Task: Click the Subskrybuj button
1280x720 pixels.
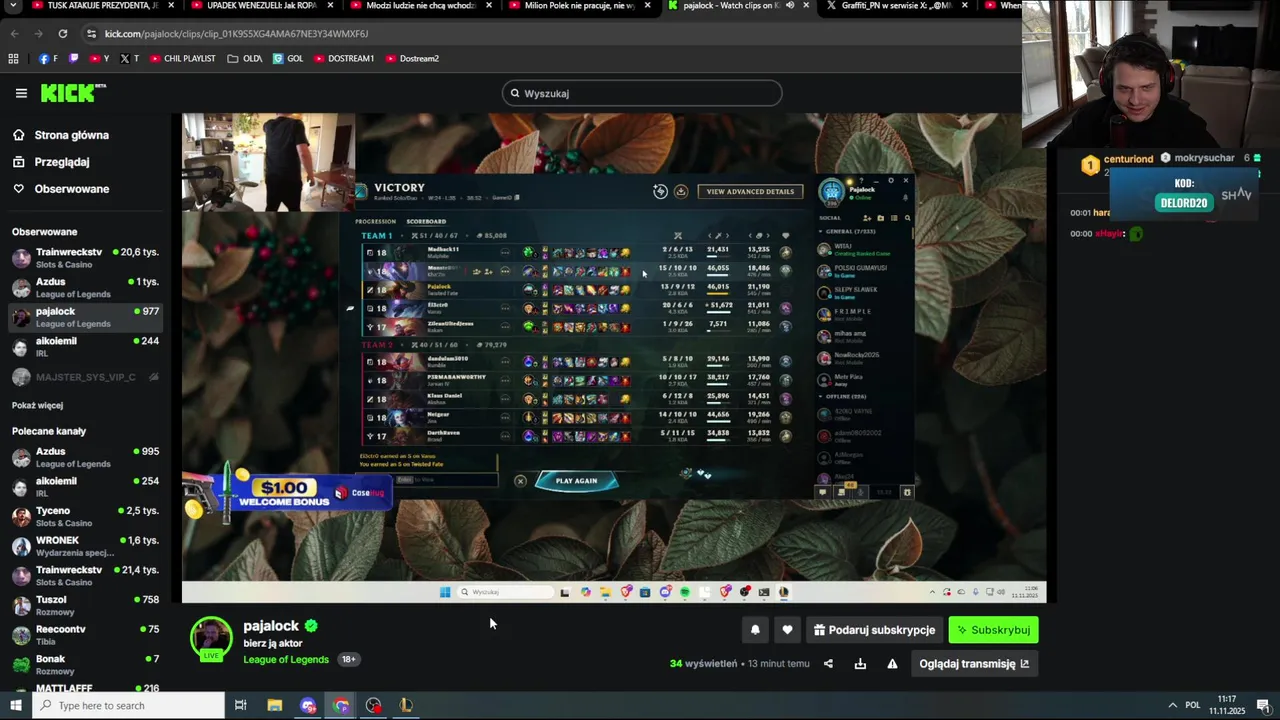Action: (x=993, y=629)
